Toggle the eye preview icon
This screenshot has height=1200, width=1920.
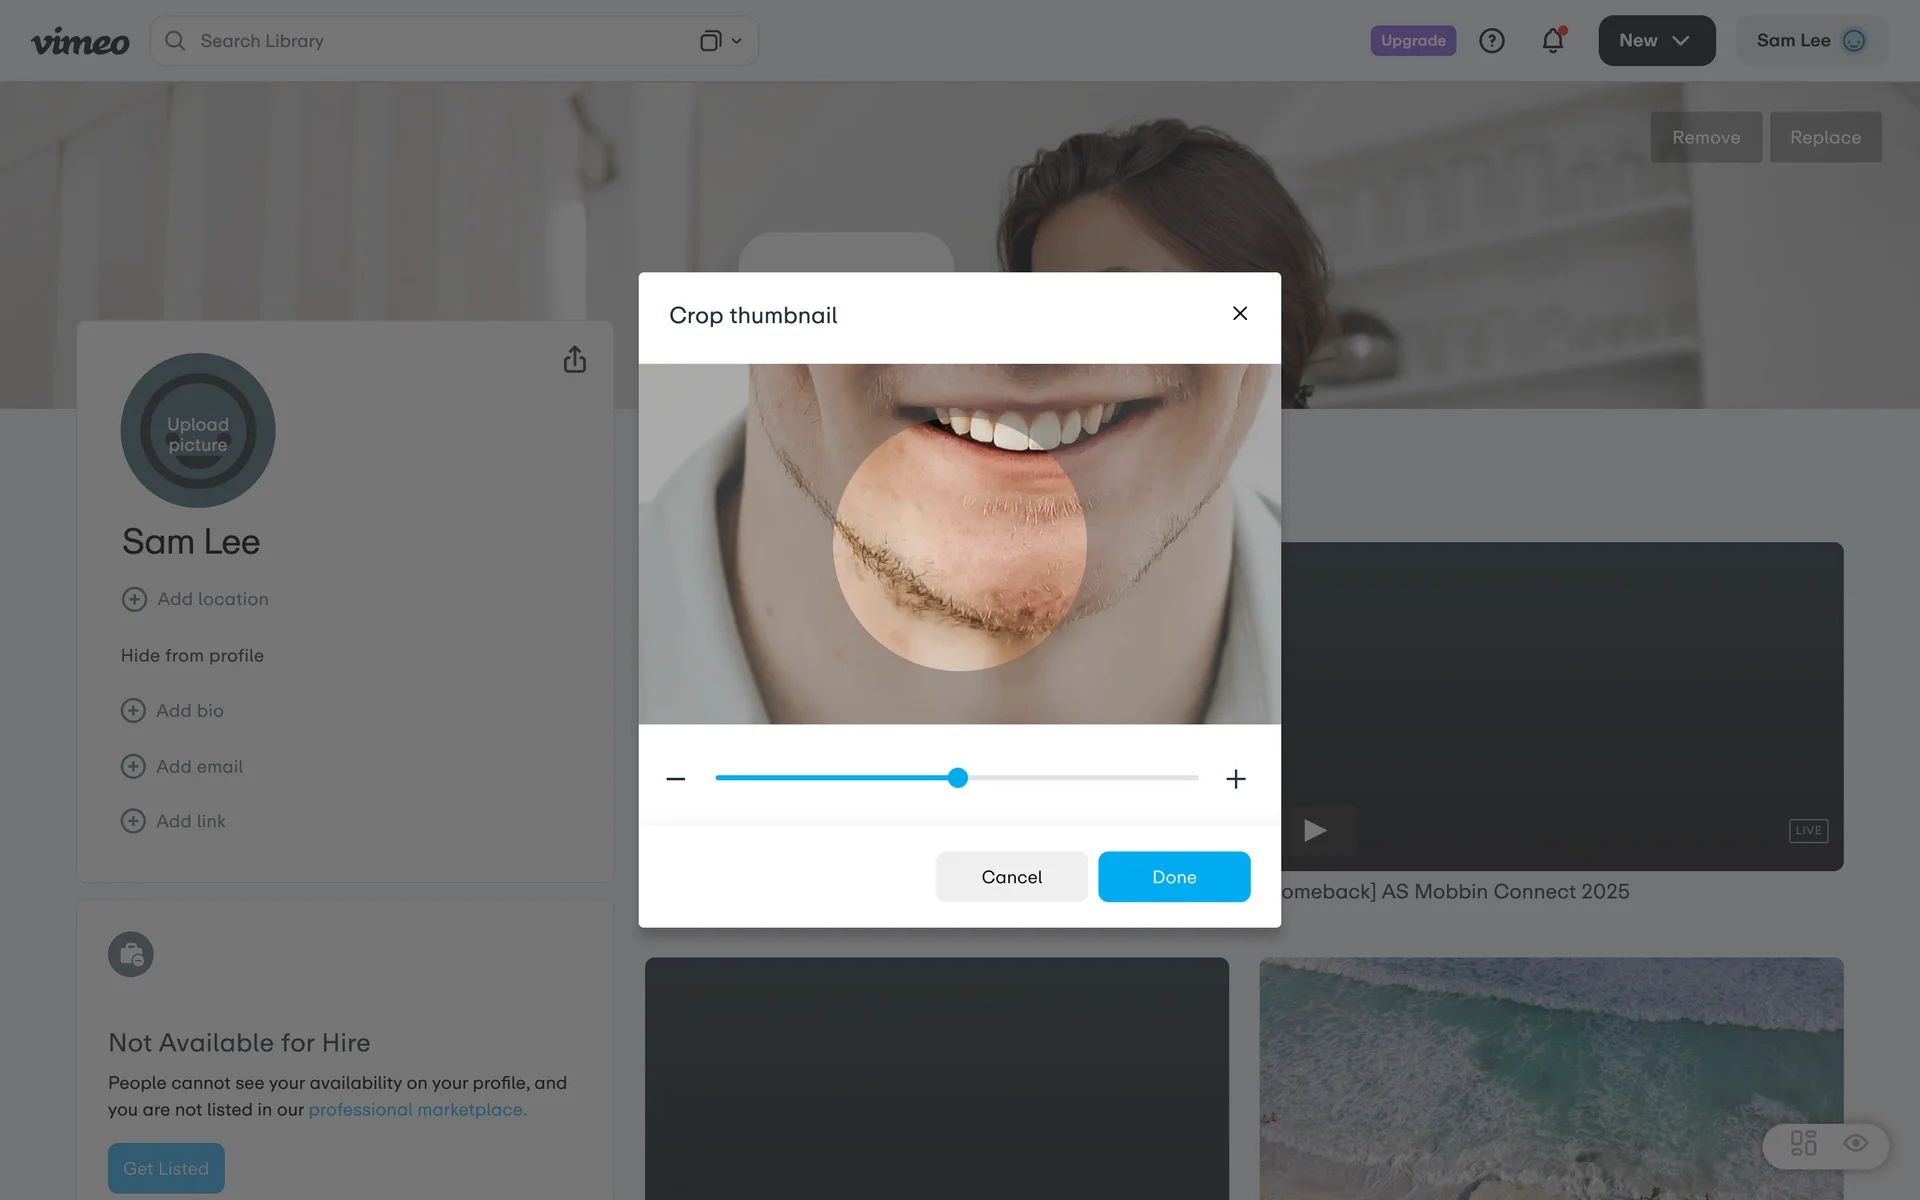pyautogui.click(x=1855, y=1143)
